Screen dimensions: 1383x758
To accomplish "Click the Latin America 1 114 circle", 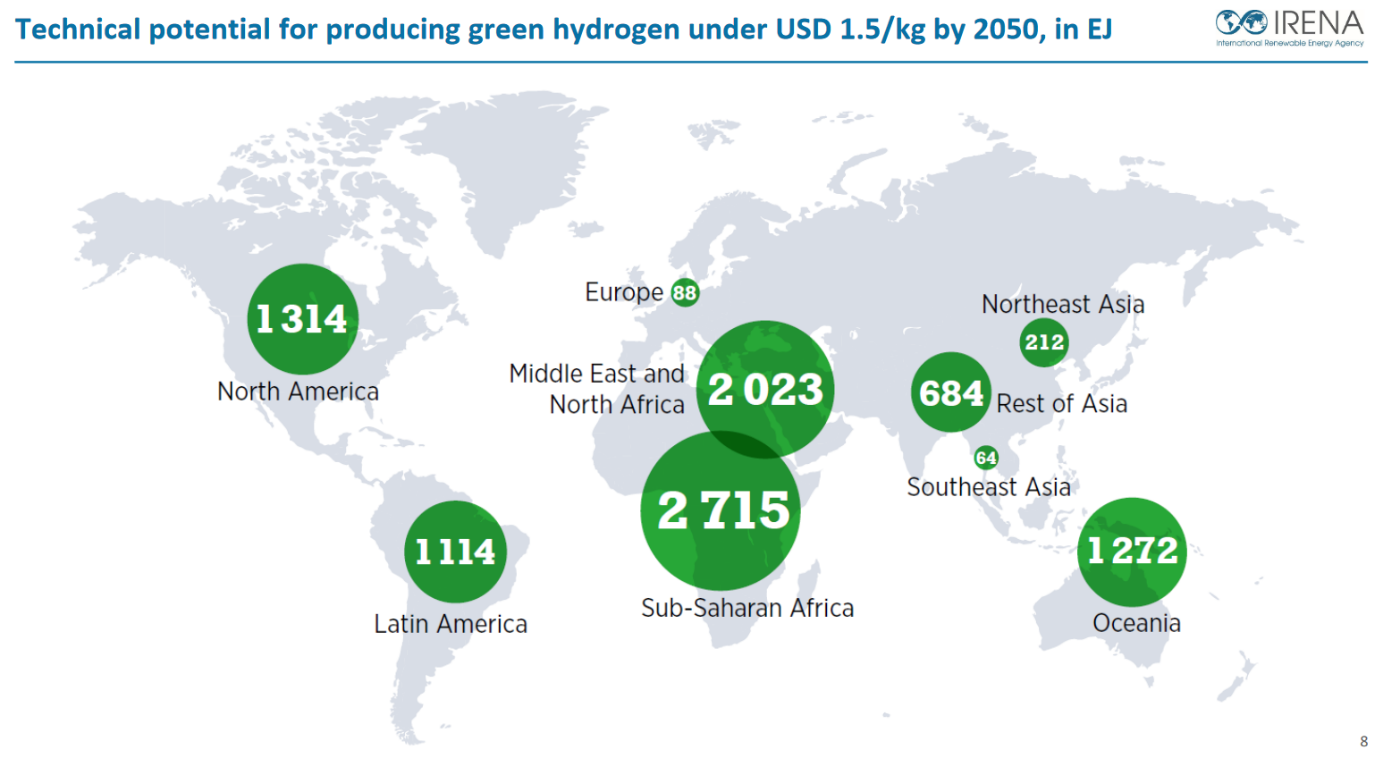I will coord(455,551).
